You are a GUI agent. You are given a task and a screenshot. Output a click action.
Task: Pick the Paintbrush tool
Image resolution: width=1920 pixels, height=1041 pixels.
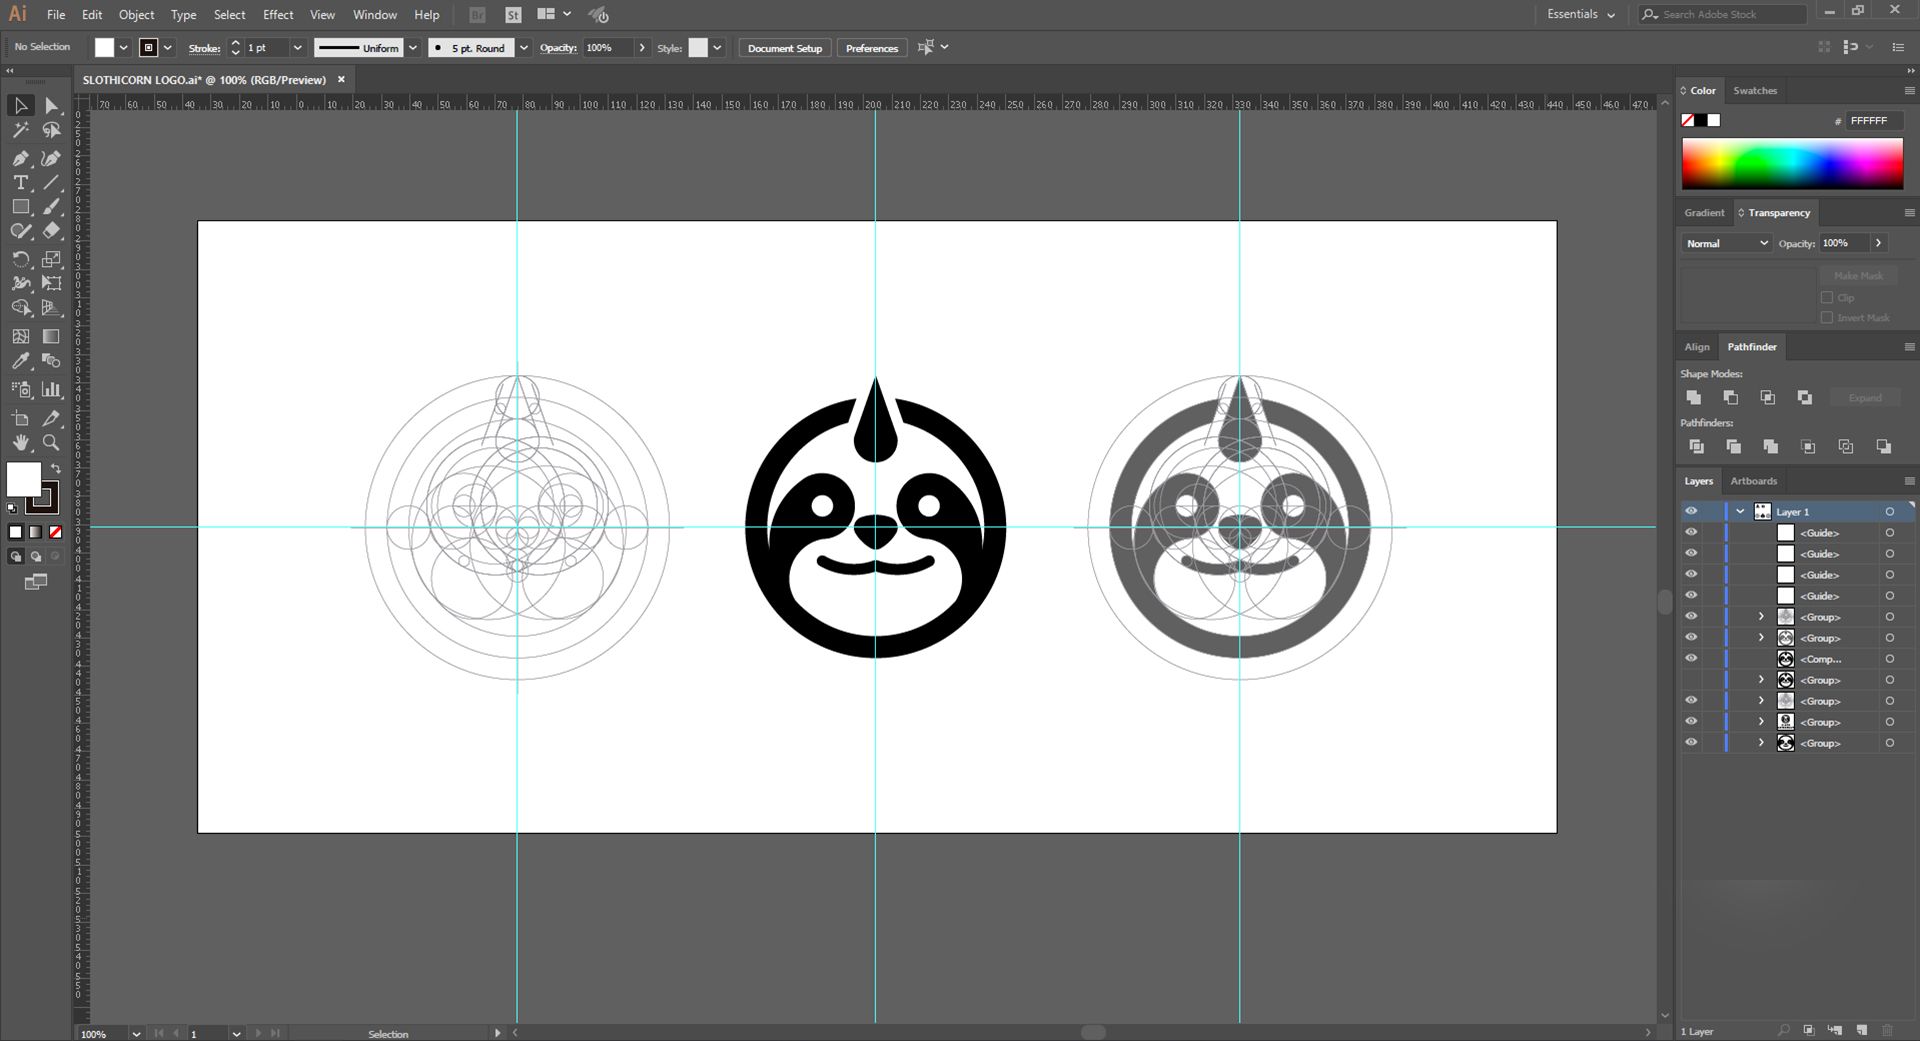(x=51, y=206)
